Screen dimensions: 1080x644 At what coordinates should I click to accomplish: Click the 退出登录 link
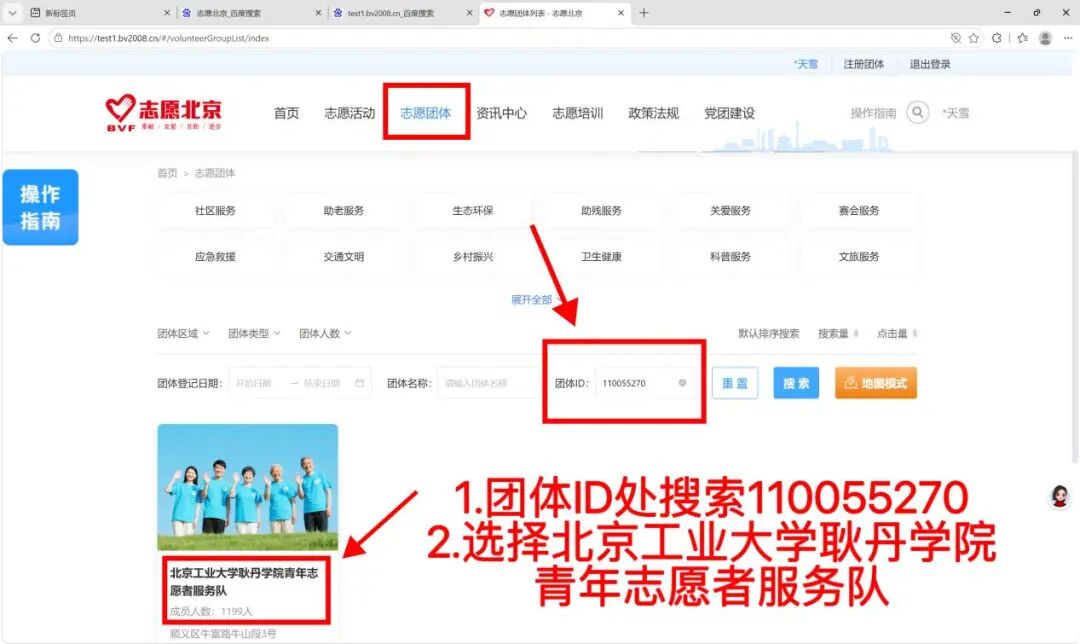[930, 64]
